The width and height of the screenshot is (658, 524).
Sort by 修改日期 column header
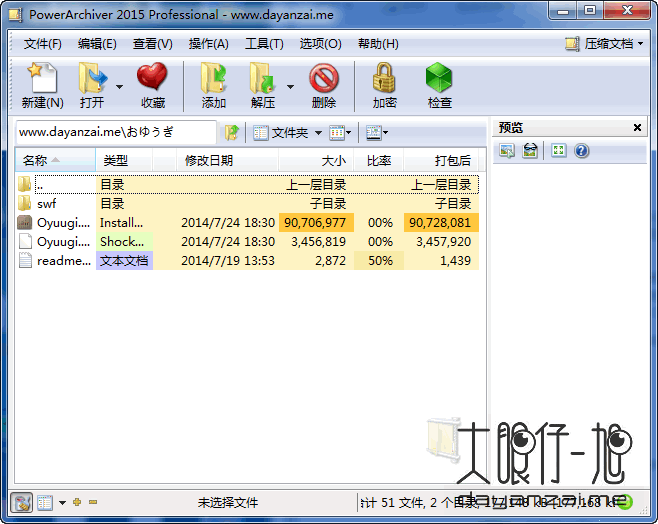pos(227,160)
